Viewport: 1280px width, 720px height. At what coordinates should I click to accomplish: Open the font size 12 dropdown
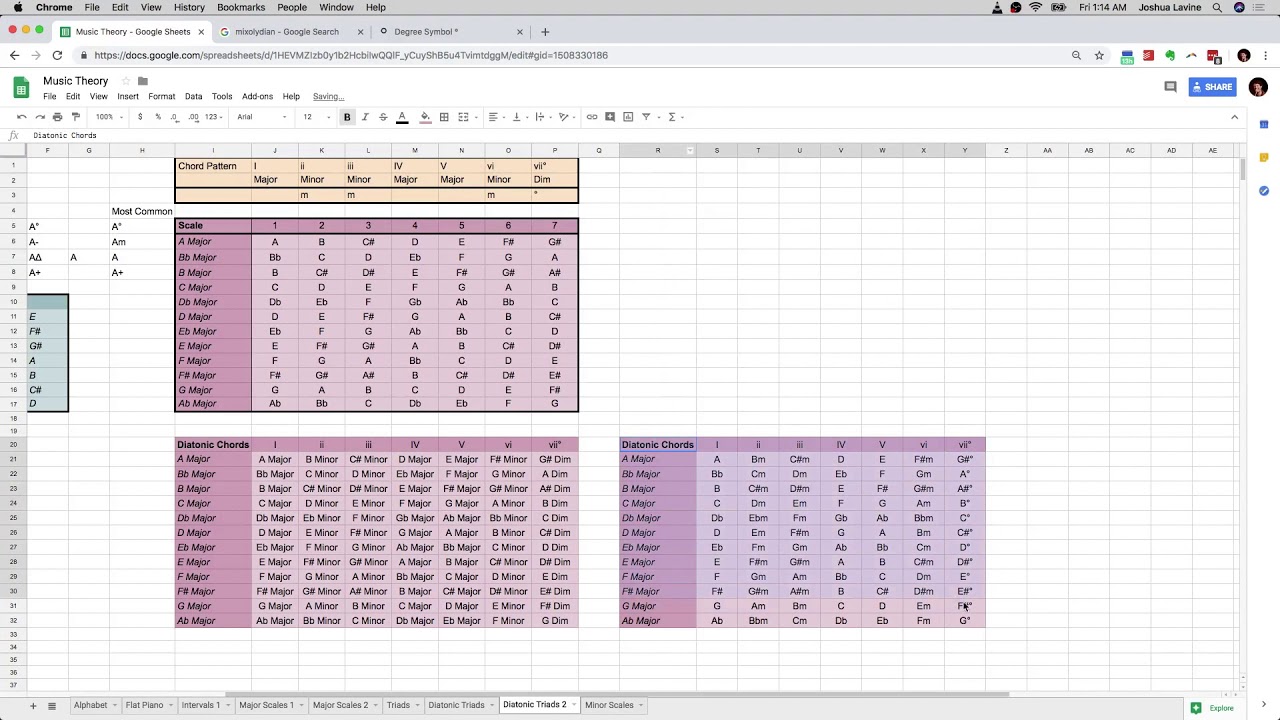(x=315, y=117)
